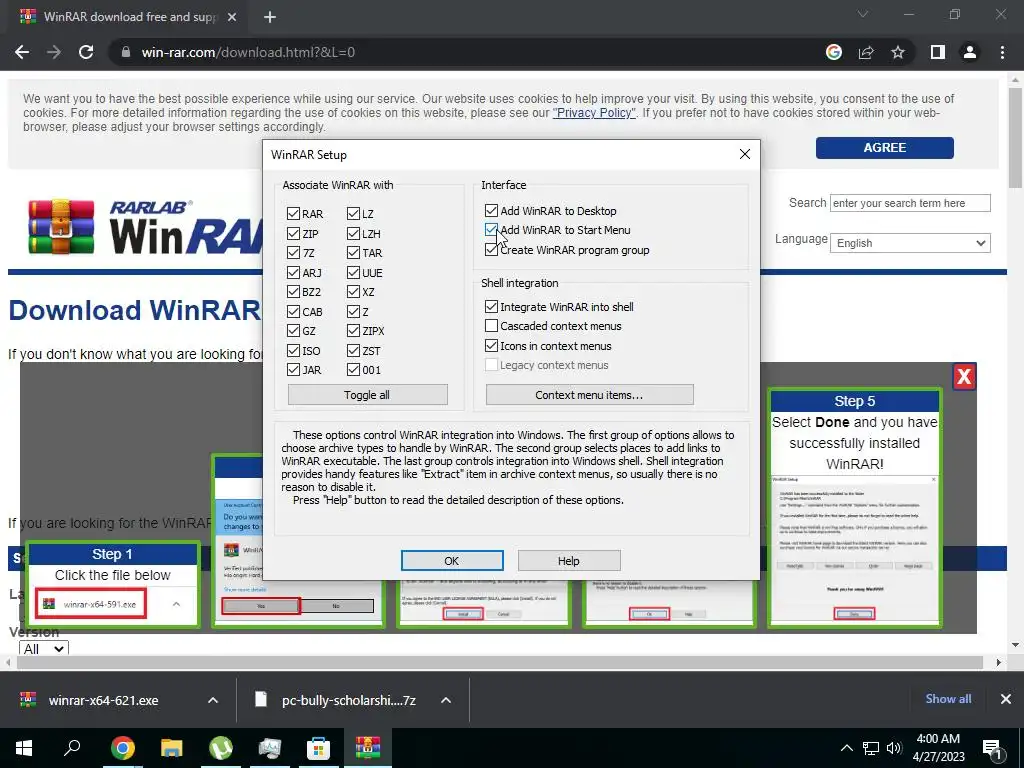The width and height of the screenshot is (1024, 768).
Task: Reload the win-rar.com page
Action: (86, 52)
